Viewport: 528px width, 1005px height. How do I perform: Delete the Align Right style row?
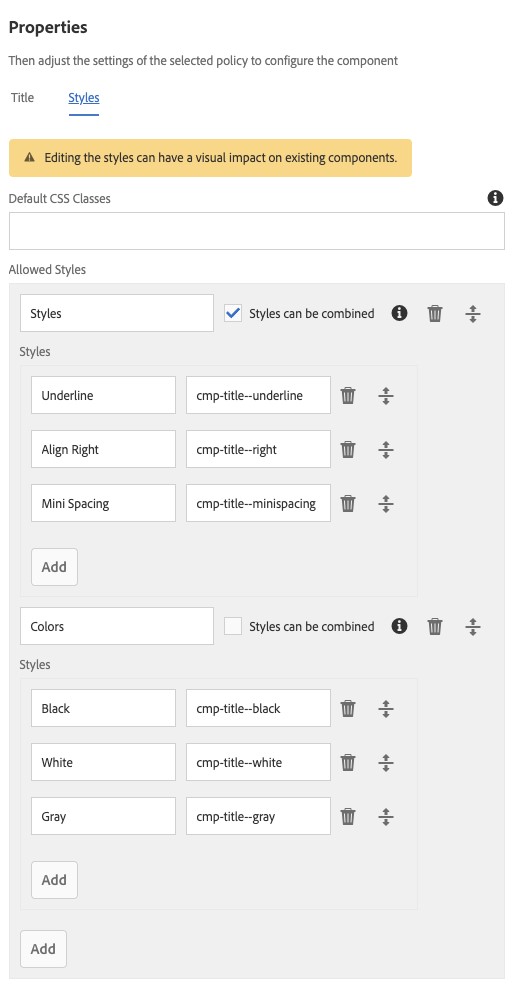coord(348,449)
